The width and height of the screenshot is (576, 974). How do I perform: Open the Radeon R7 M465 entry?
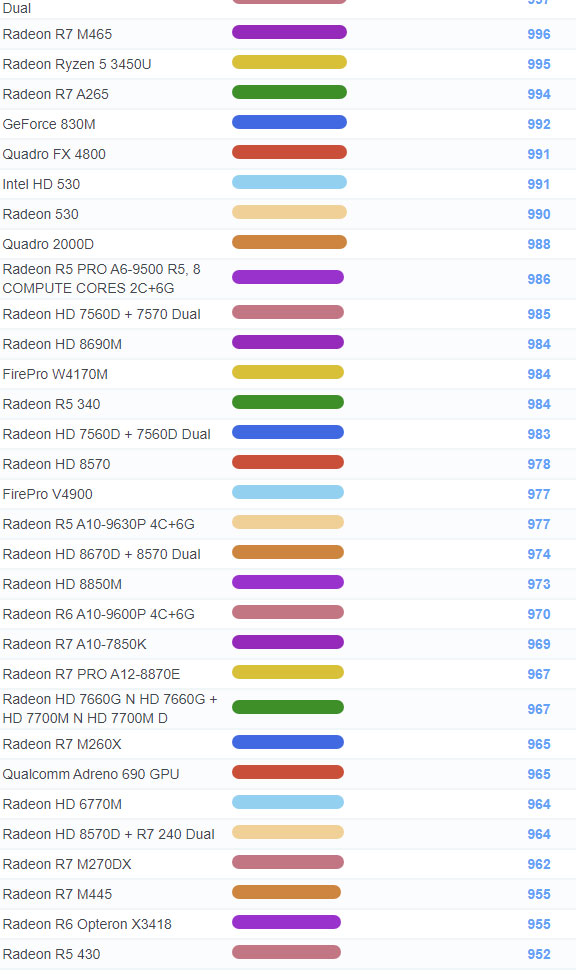57,34
